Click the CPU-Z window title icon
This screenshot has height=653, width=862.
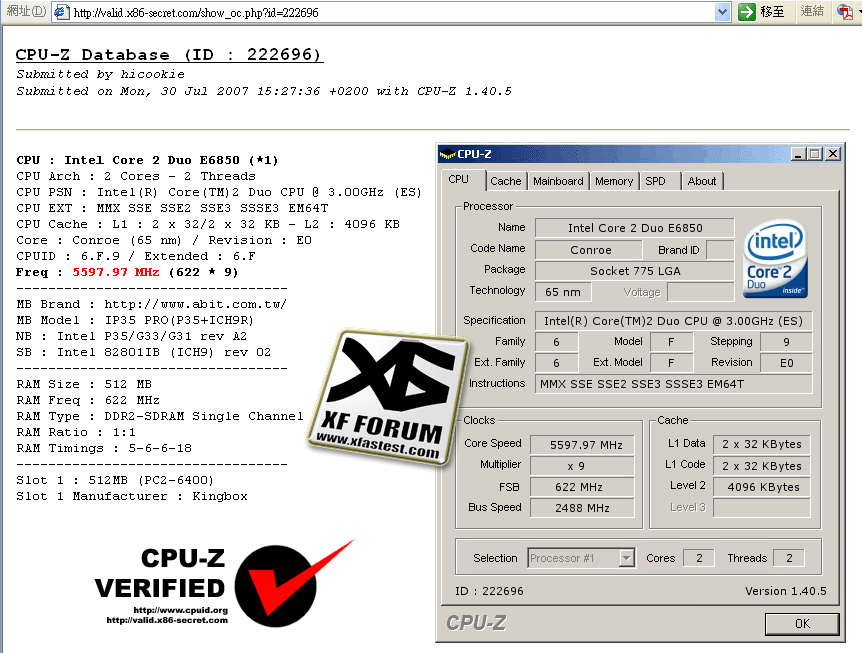click(447, 154)
